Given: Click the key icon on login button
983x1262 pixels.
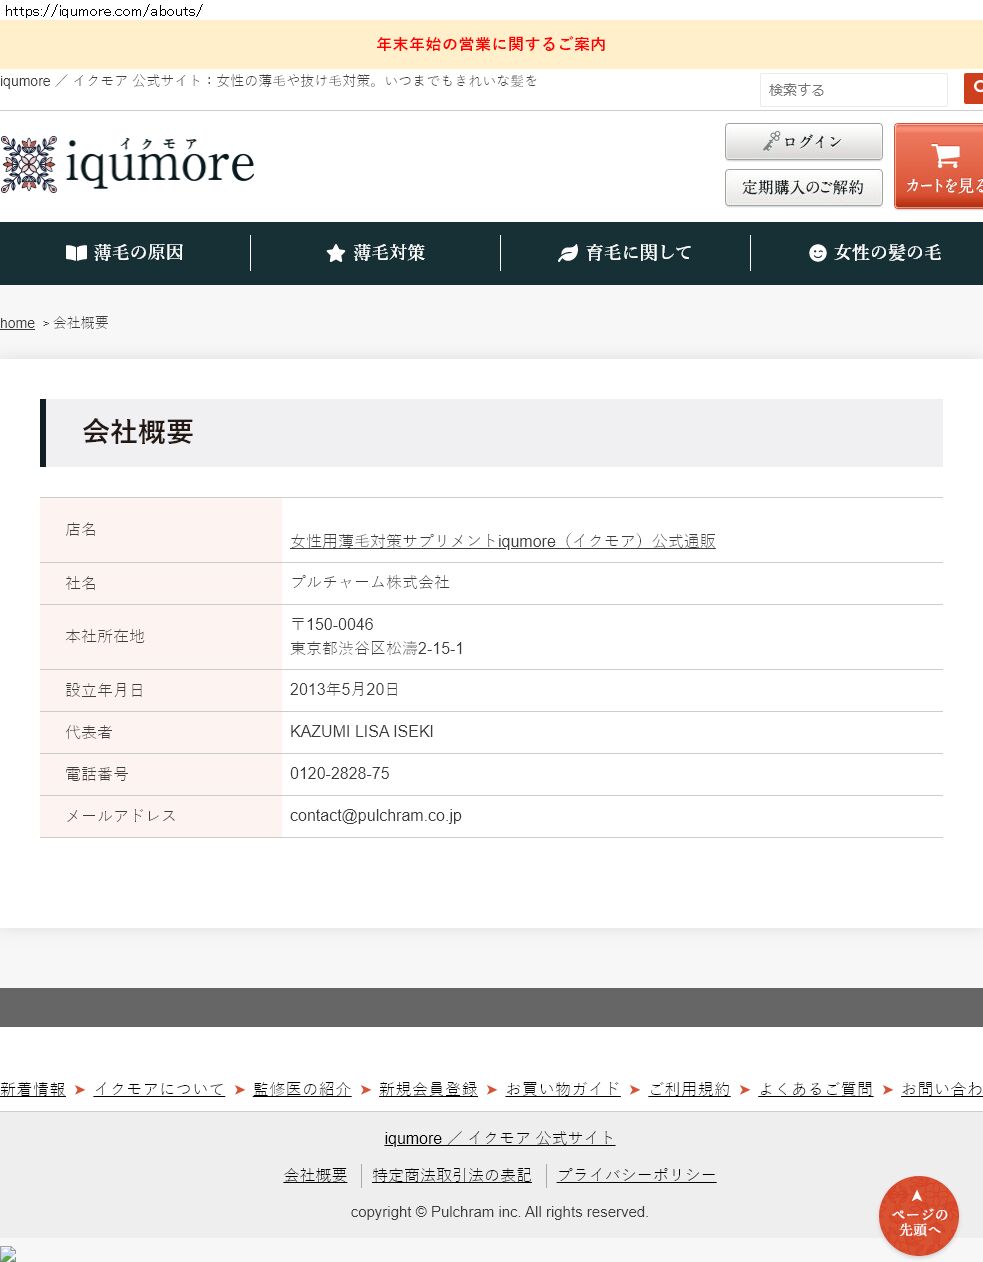Looking at the screenshot, I should (771, 142).
